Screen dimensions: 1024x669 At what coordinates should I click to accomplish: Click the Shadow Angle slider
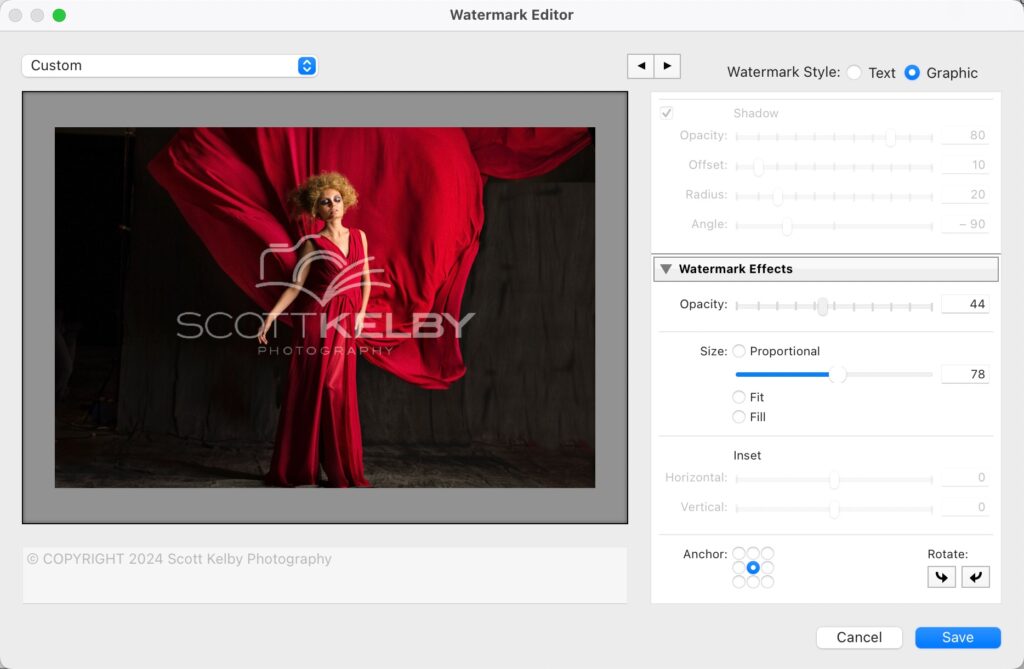pos(834,226)
